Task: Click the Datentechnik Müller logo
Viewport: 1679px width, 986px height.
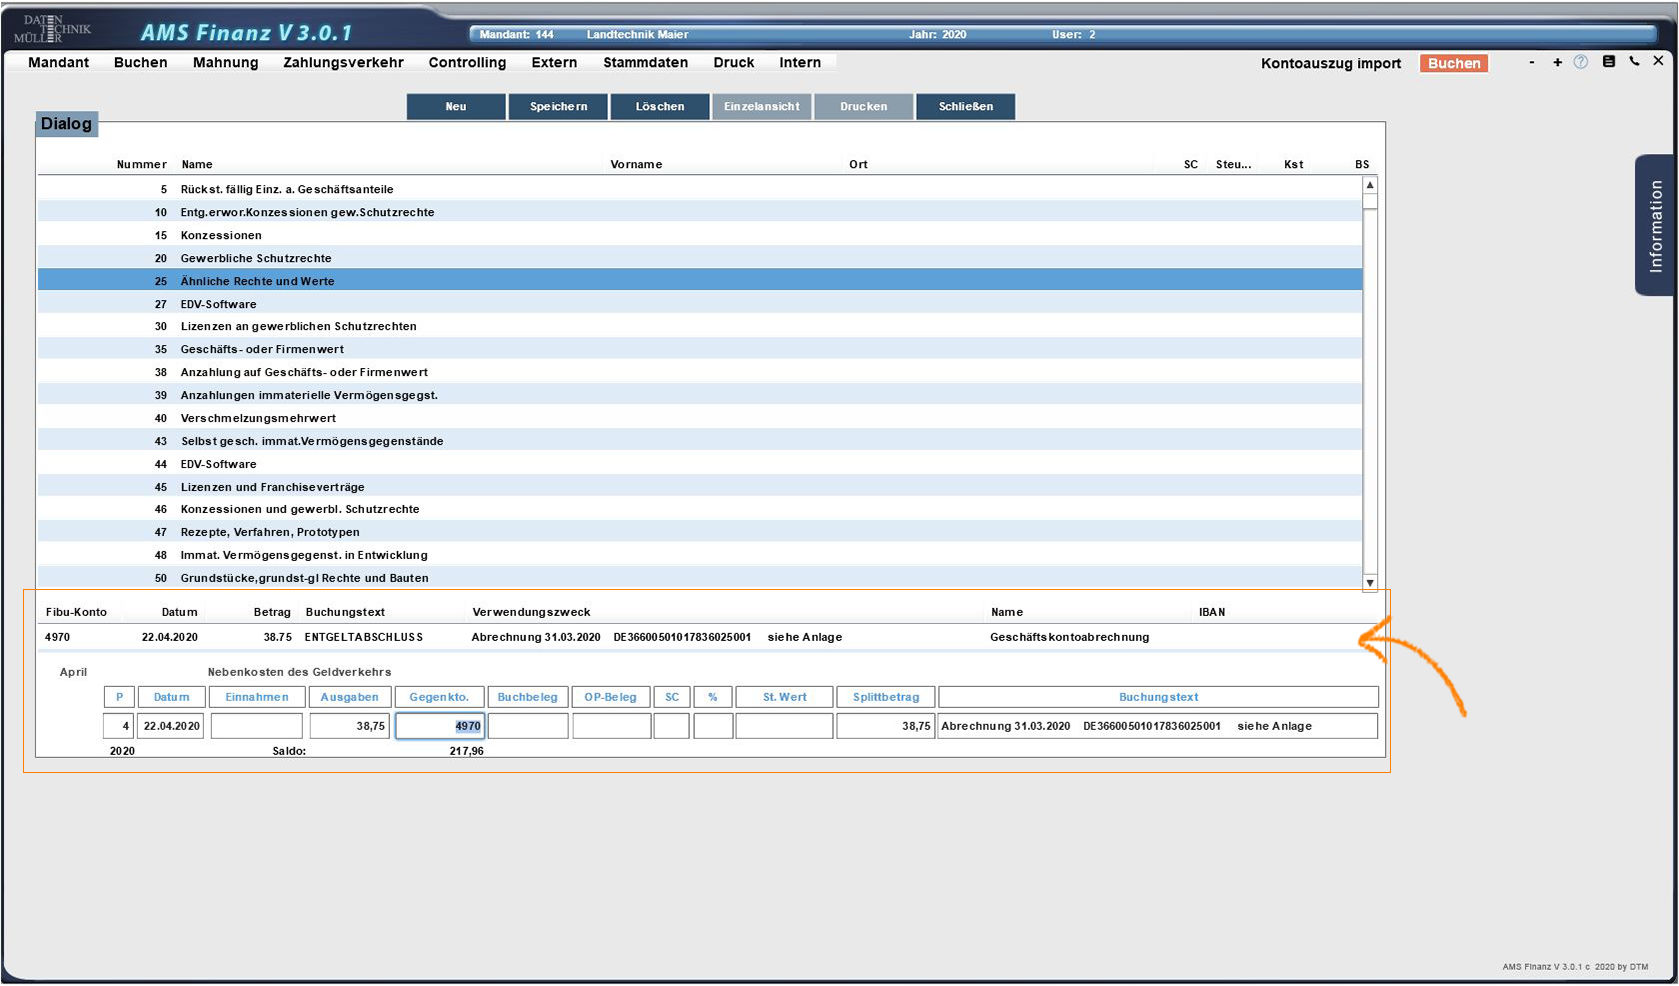Action: click(52, 29)
